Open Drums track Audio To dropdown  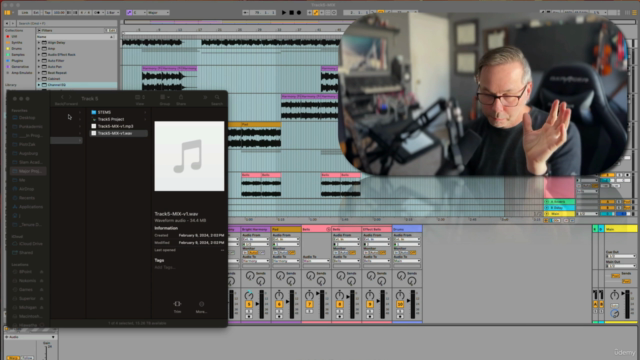pos(407,261)
